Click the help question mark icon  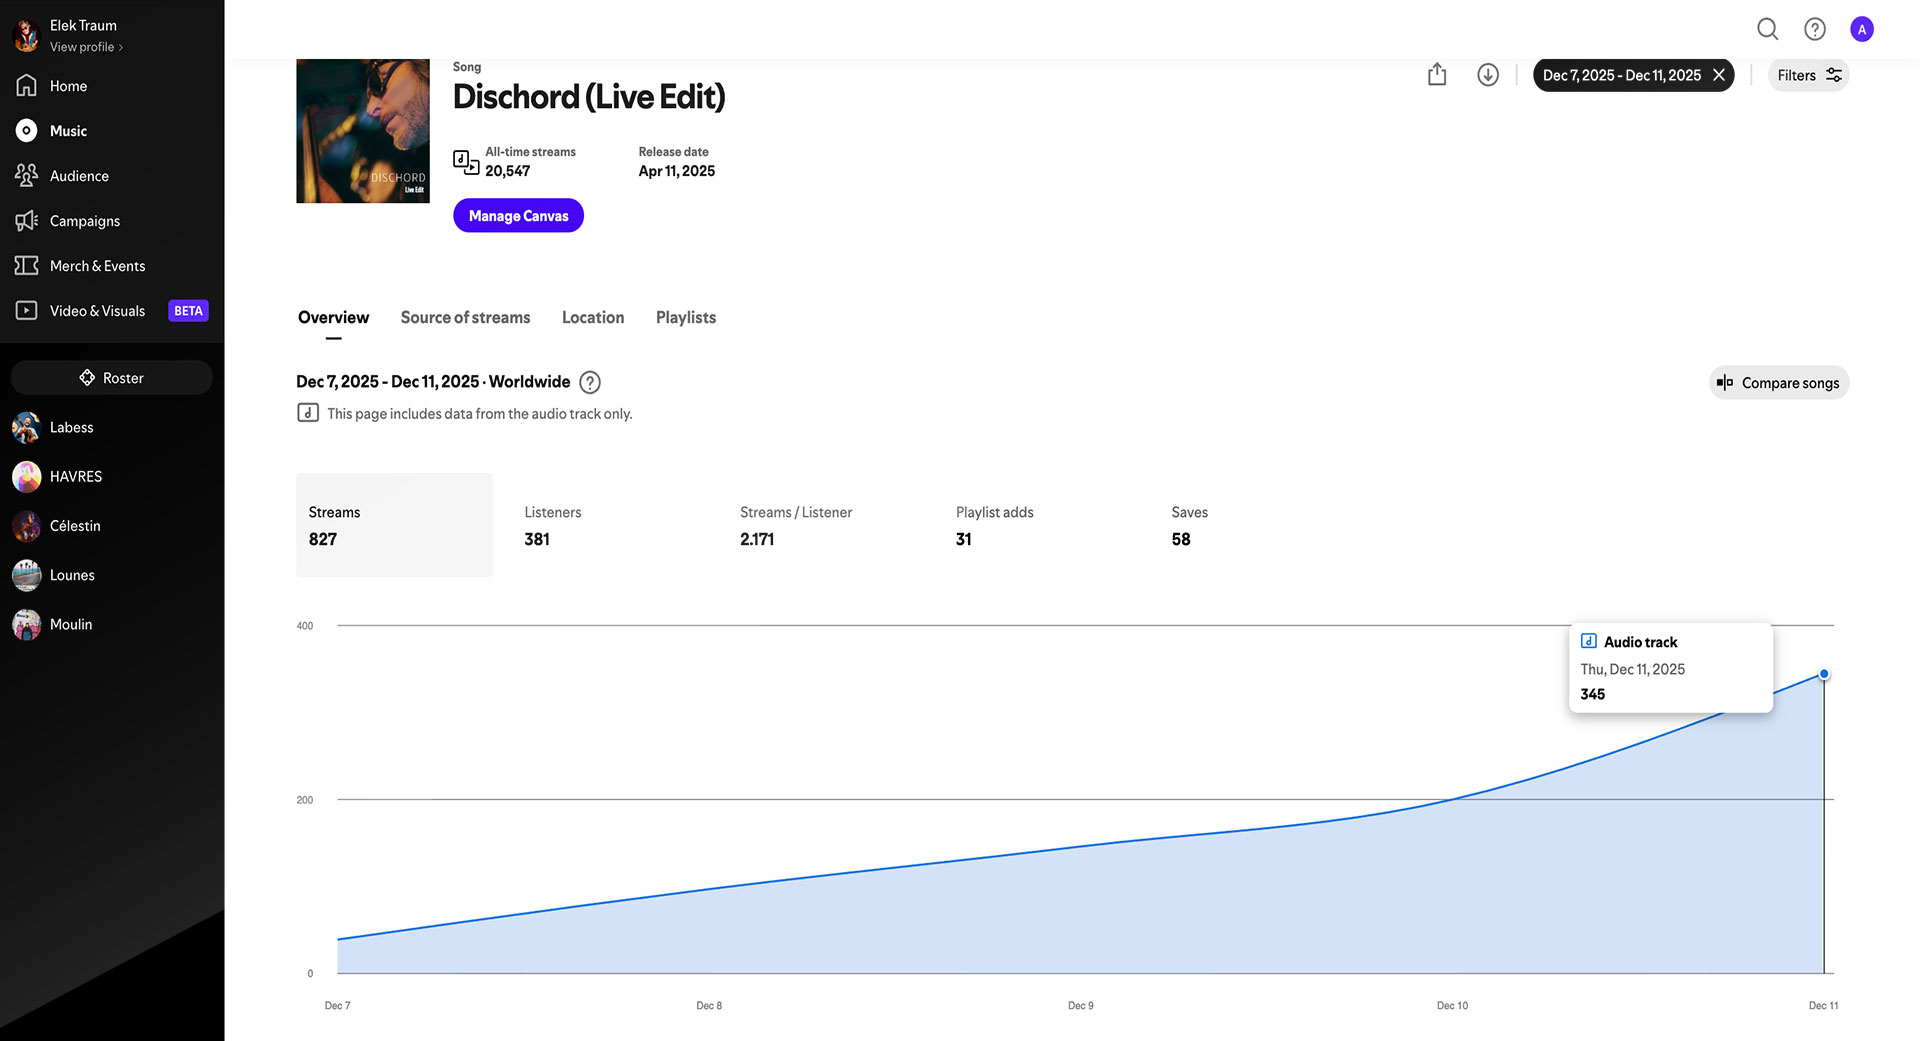(1814, 29)
